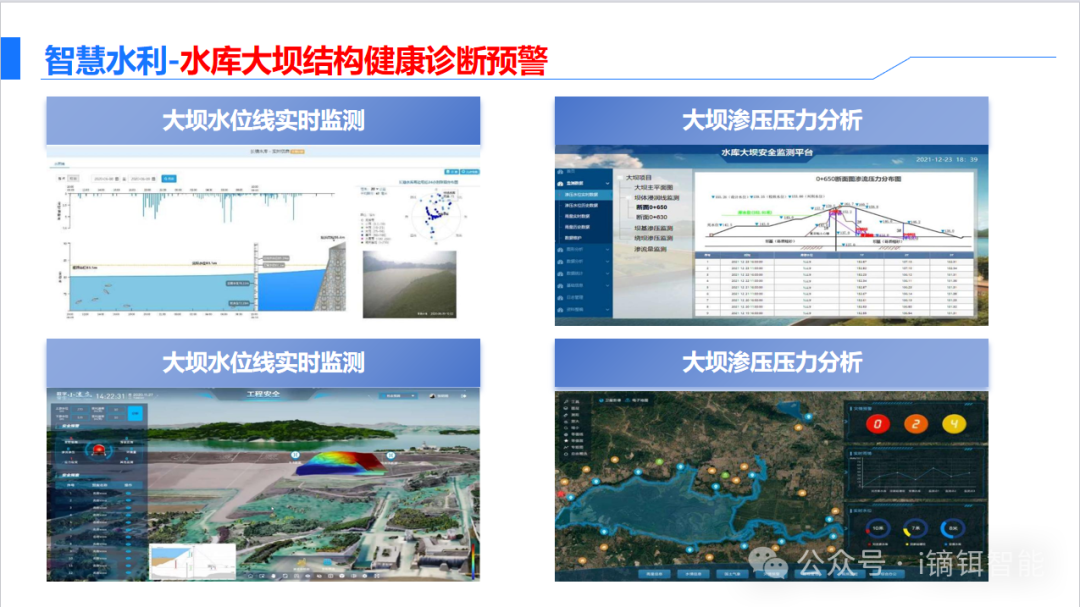Viewport: 1080px width, 607px height.
Task: Click the yellow alert counter showing 4
Action: point(954,424)
